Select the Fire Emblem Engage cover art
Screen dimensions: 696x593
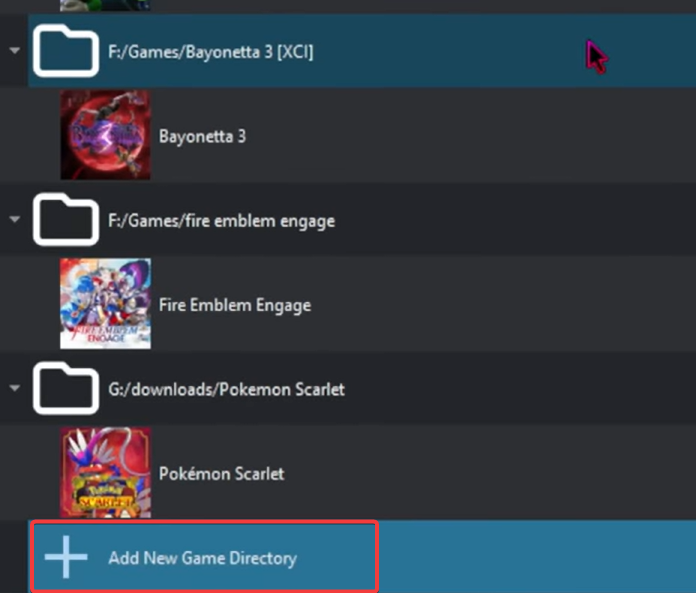coord(105,304)
